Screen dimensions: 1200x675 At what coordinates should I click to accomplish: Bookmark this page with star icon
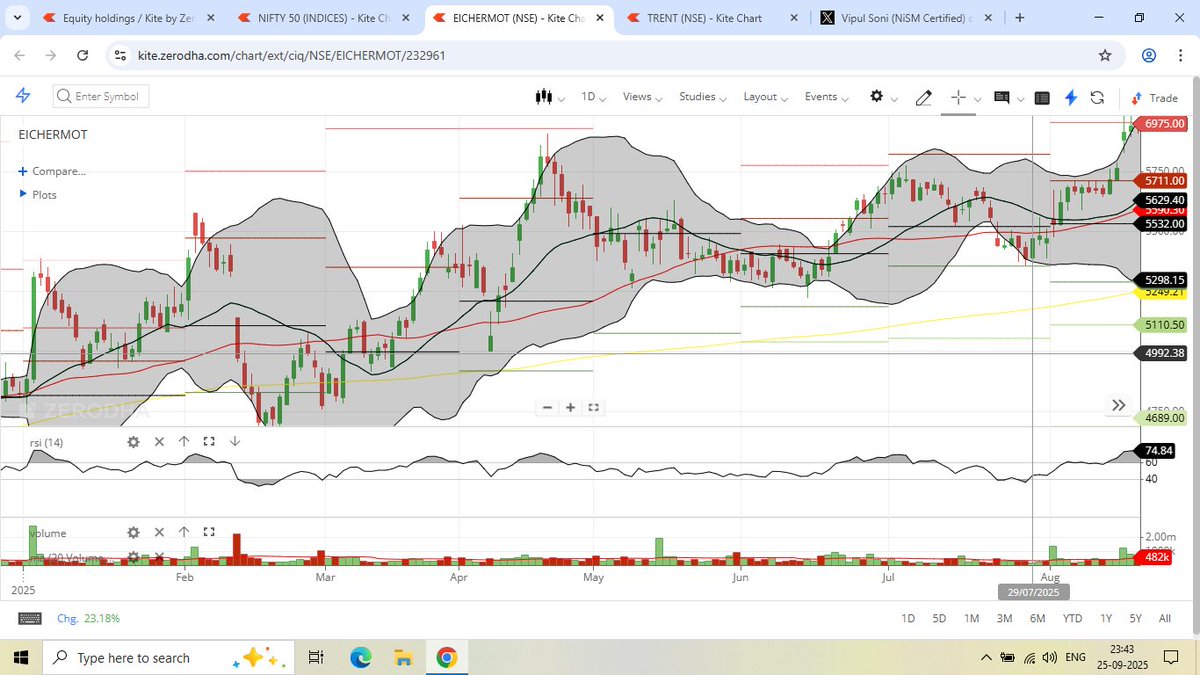click(1105, 55)
